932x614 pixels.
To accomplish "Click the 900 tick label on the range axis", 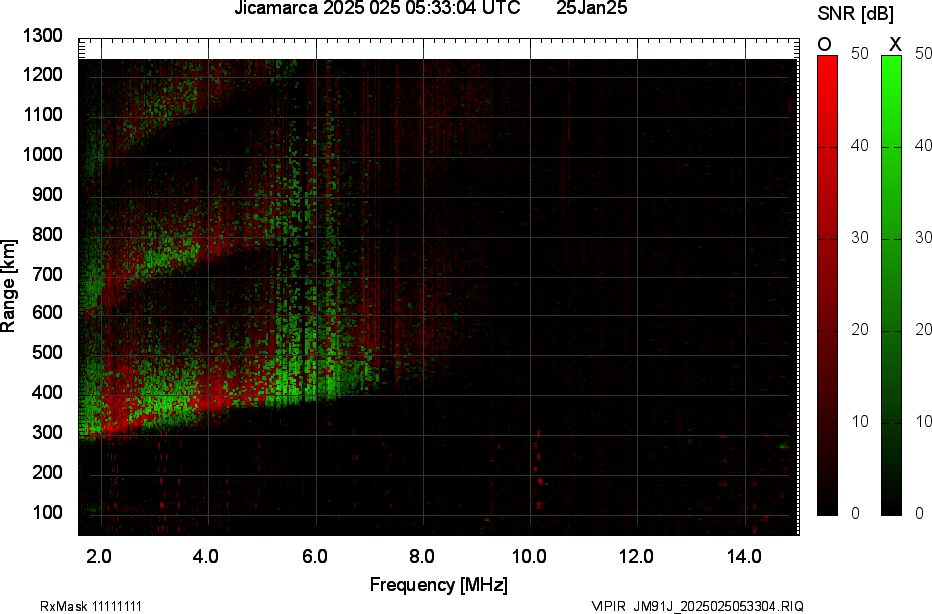I will tap(47, 194).
